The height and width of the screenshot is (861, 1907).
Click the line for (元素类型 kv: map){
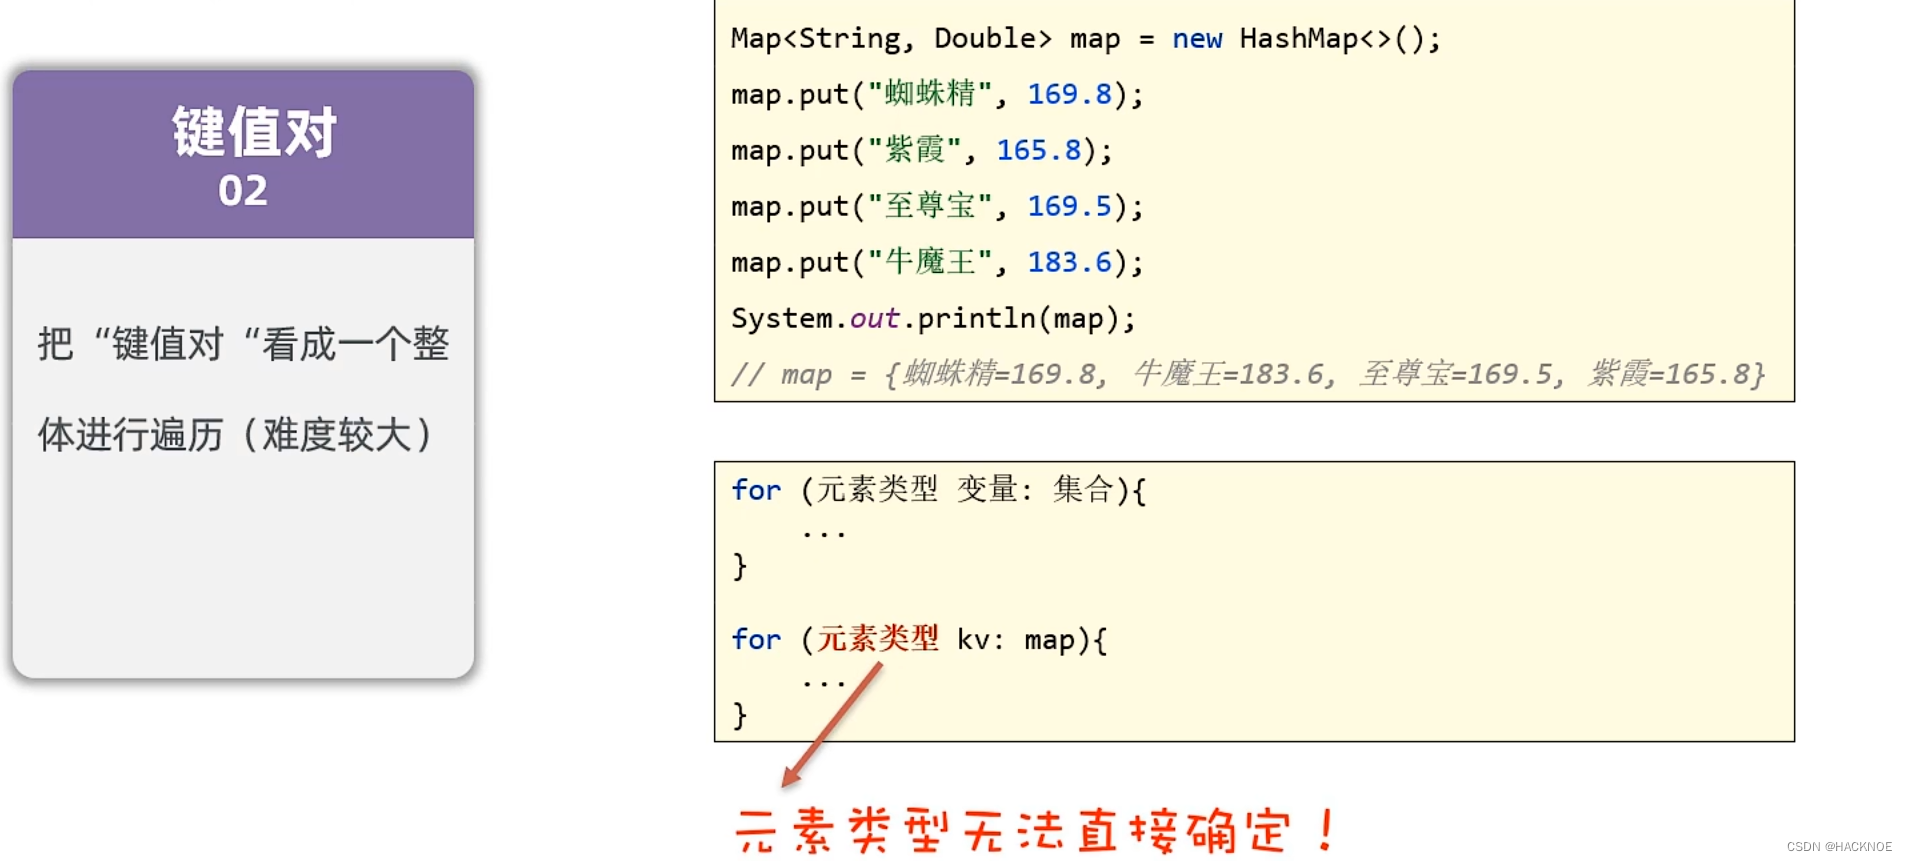[x=919, y=639]
